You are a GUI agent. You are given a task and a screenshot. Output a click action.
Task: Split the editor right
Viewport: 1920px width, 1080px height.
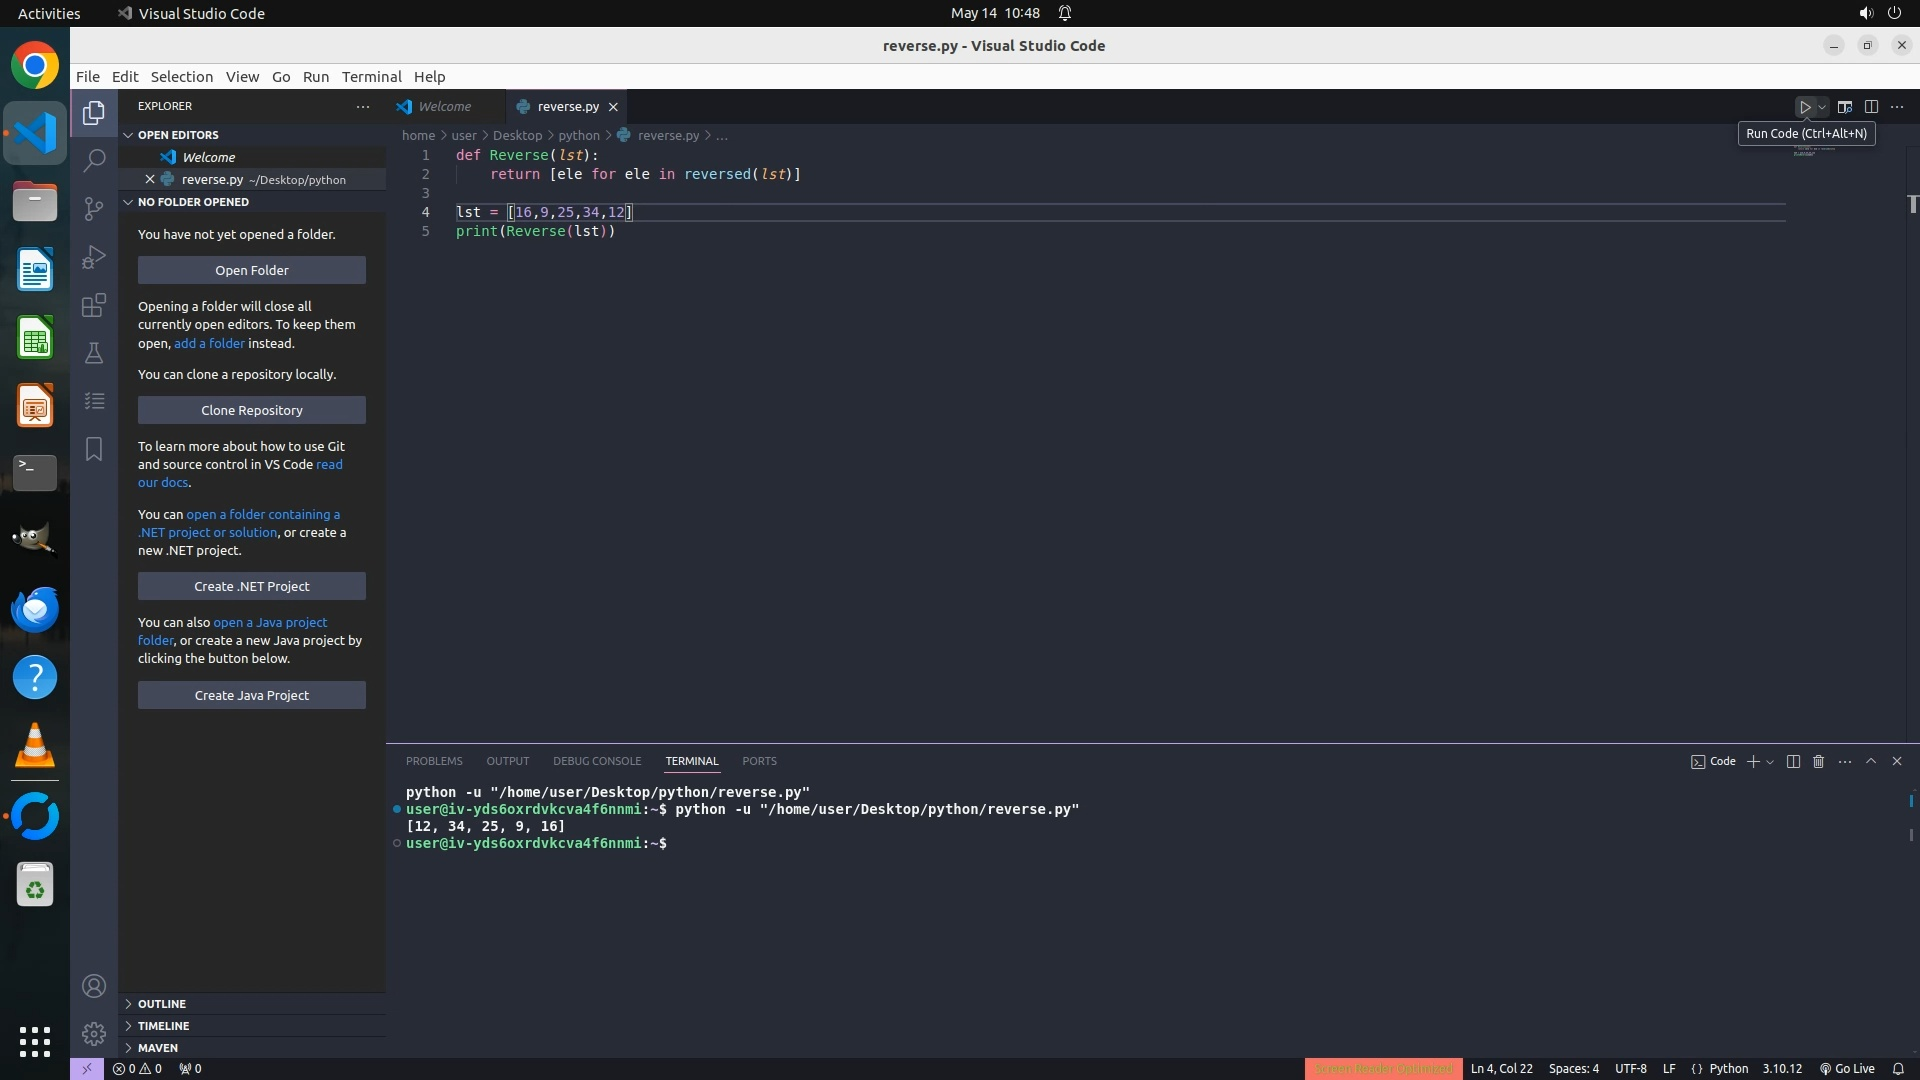click(1871, 107)
